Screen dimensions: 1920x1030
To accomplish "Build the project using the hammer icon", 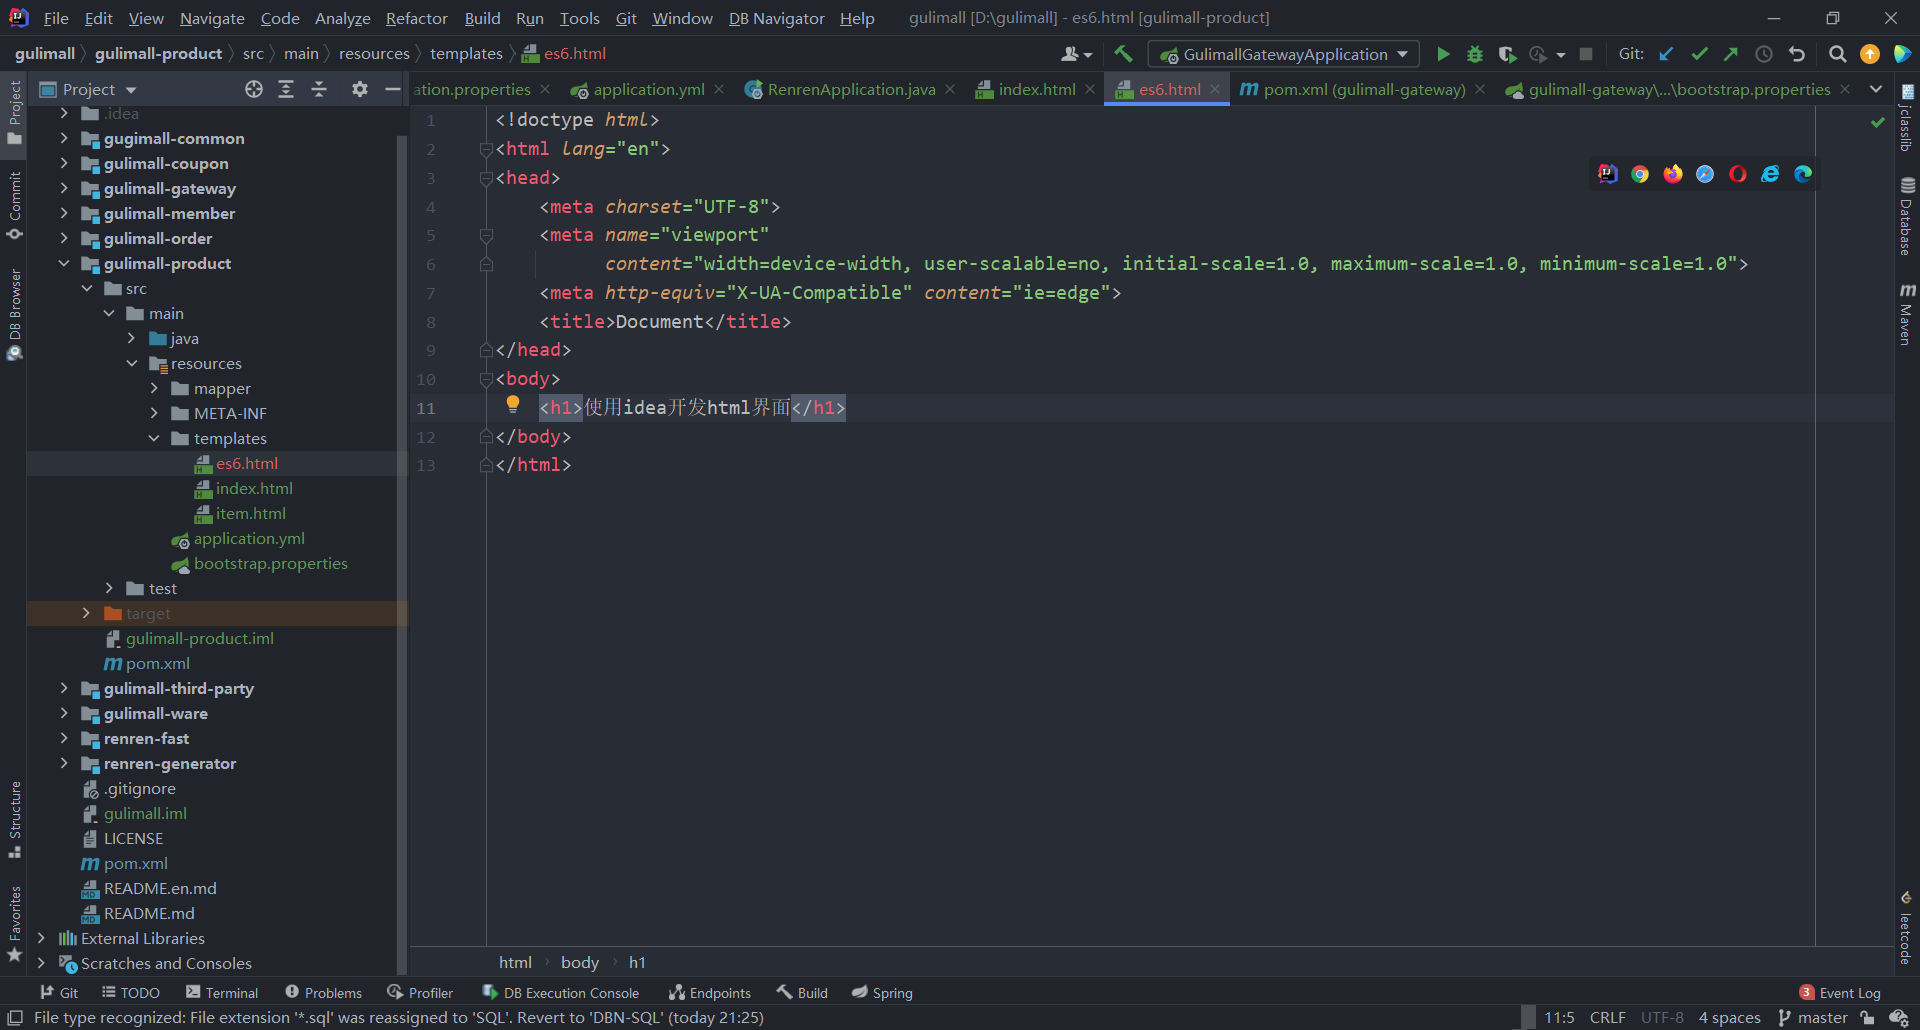I will (x=1124, y=54).
